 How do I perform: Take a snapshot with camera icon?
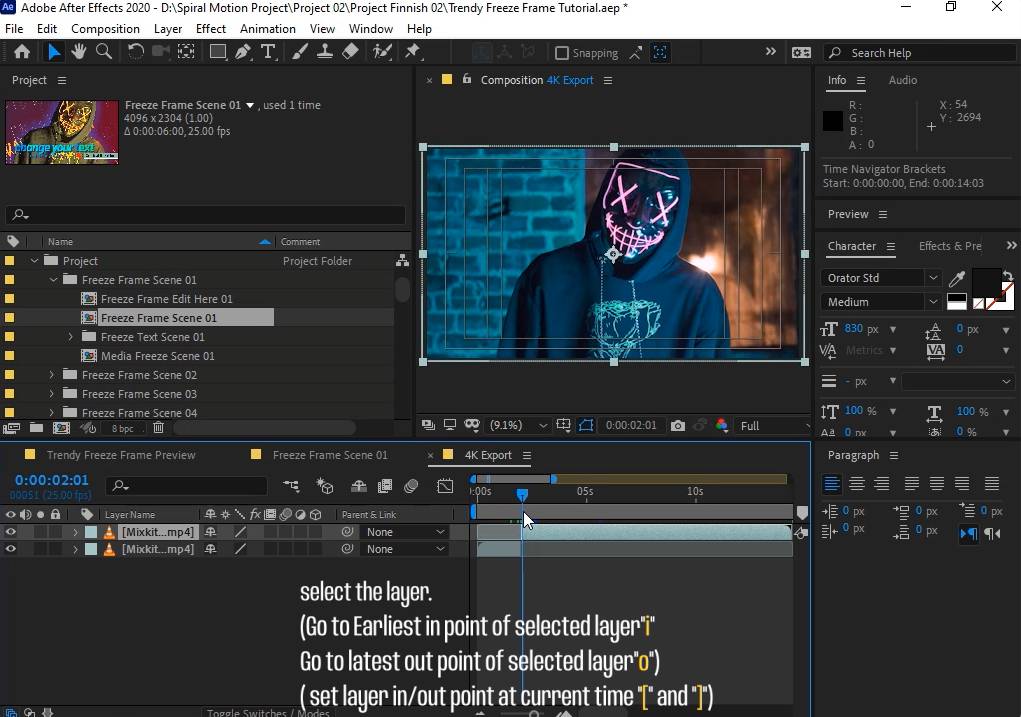678,425
